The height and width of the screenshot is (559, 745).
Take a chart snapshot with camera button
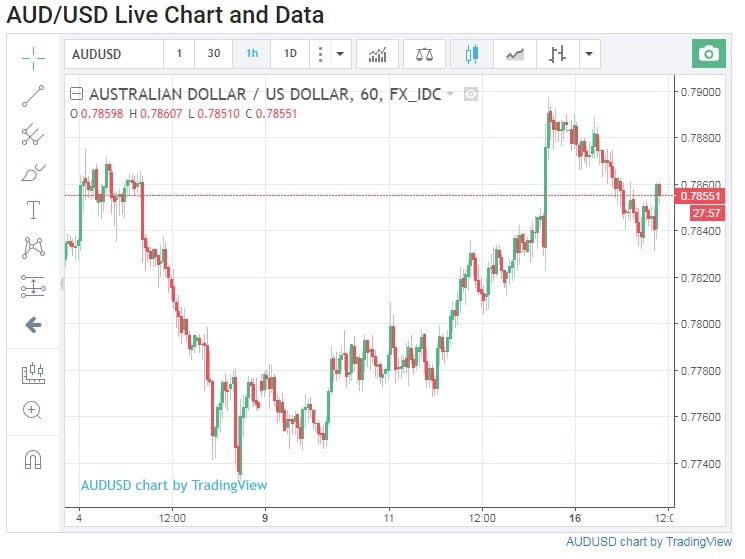pyautogui.click(x=709, y=54)
